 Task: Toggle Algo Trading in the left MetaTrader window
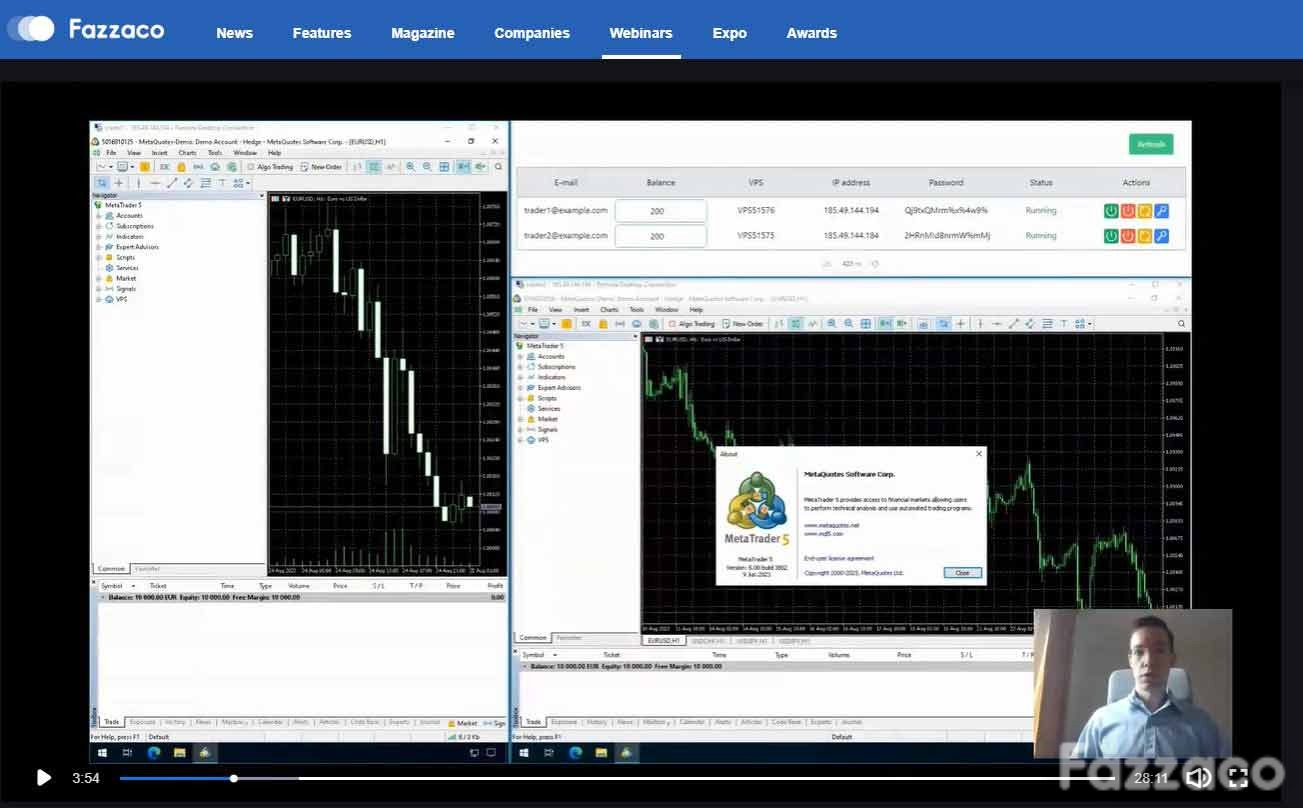[x=270, y=167]
